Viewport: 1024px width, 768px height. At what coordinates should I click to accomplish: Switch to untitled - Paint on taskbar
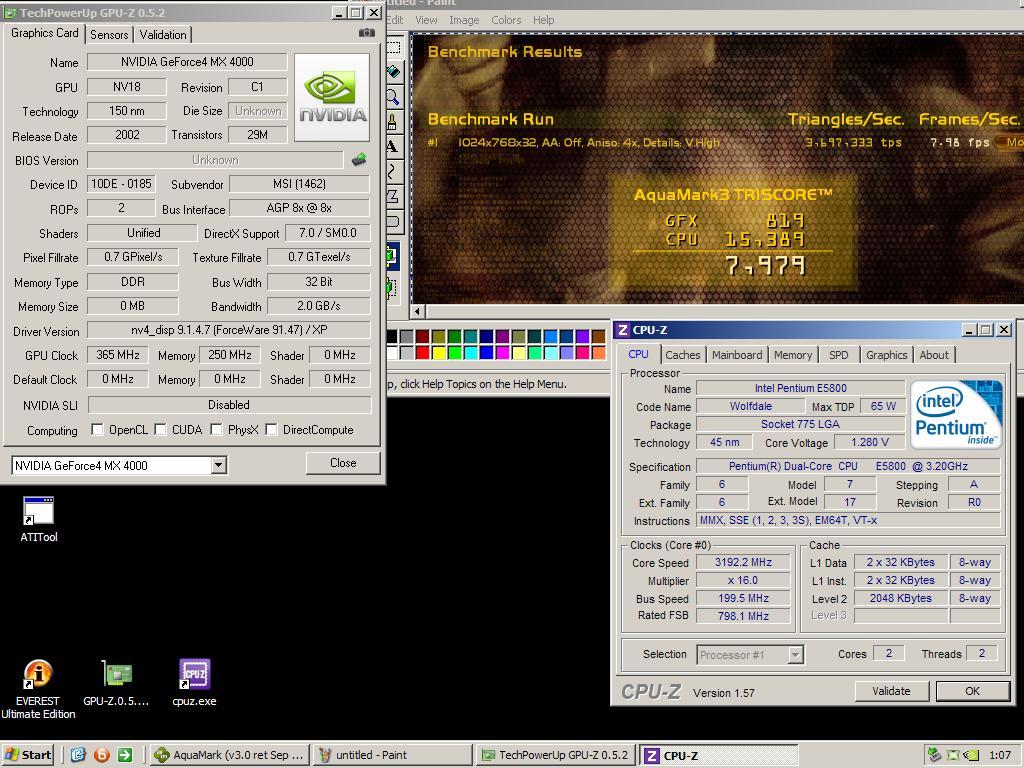pos(392,755)
